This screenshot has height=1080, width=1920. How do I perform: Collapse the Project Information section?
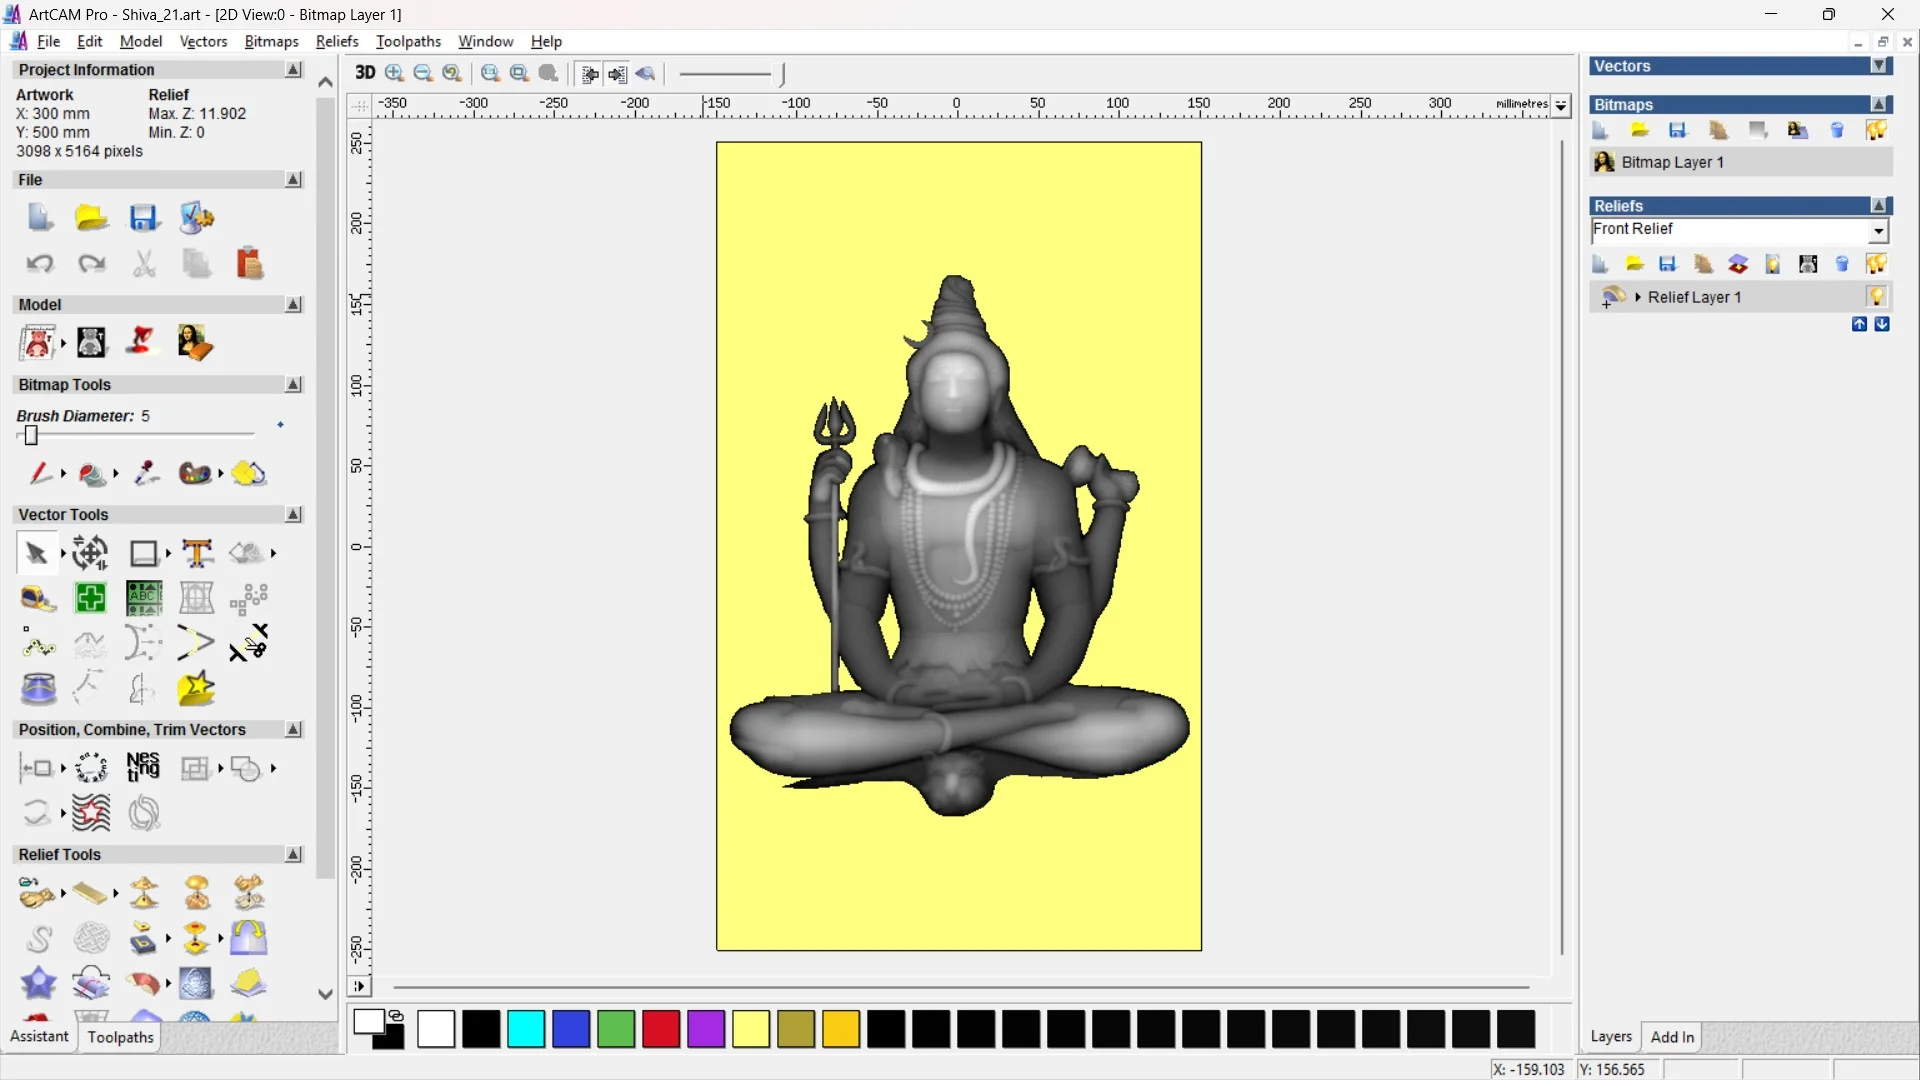(293, 69)
